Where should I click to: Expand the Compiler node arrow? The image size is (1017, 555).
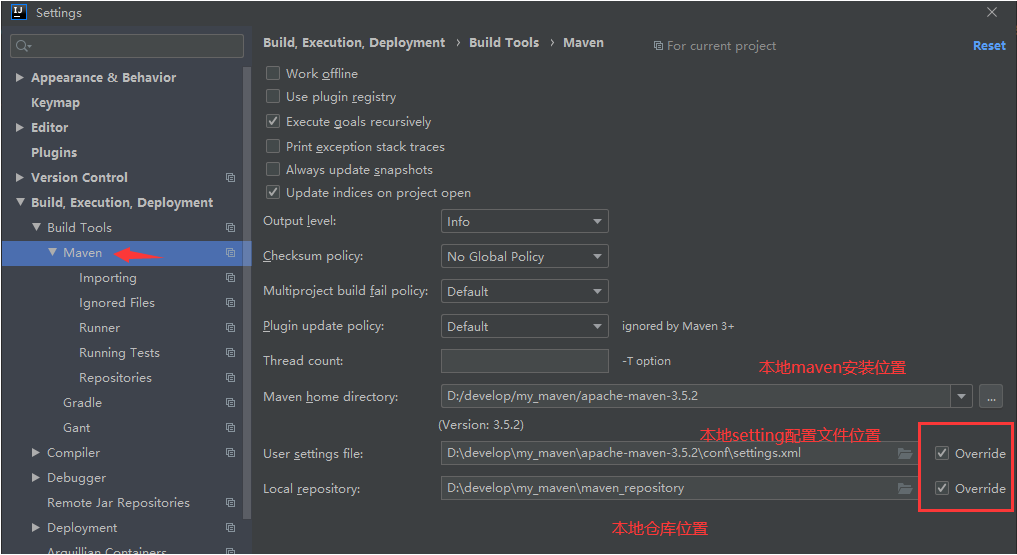(x=36, y=453)
